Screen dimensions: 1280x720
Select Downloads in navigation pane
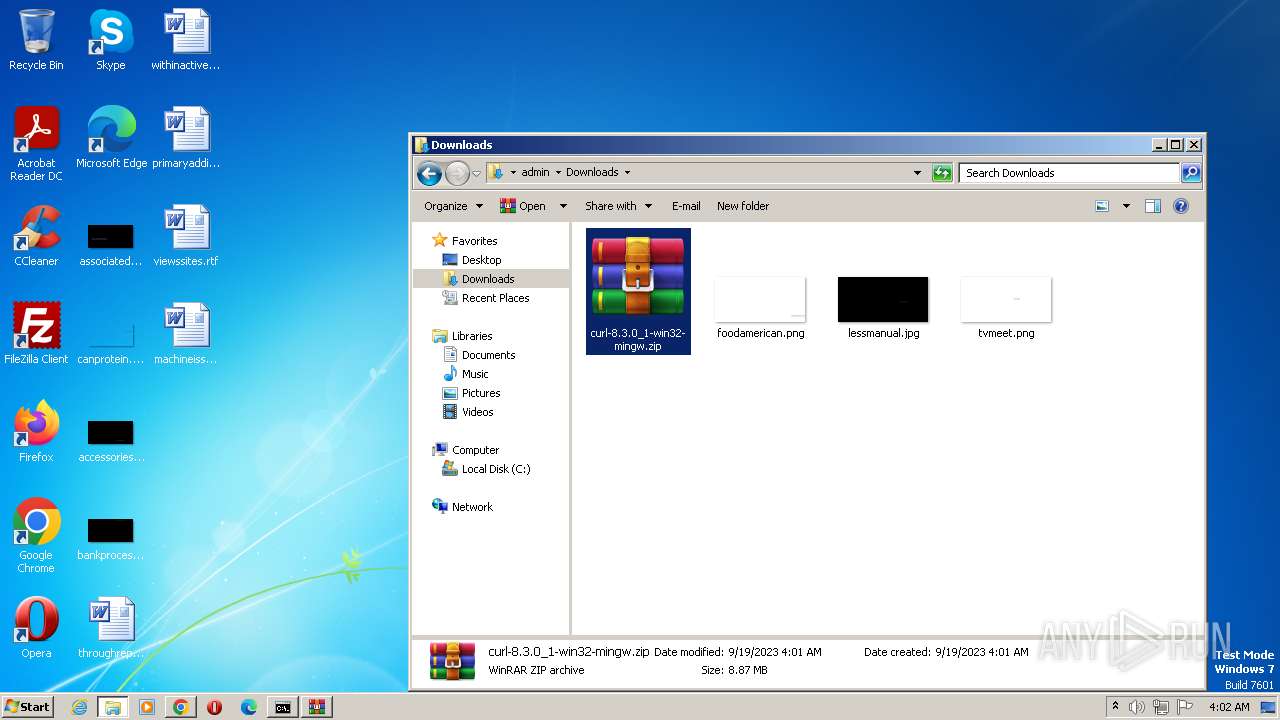(488, 279)
